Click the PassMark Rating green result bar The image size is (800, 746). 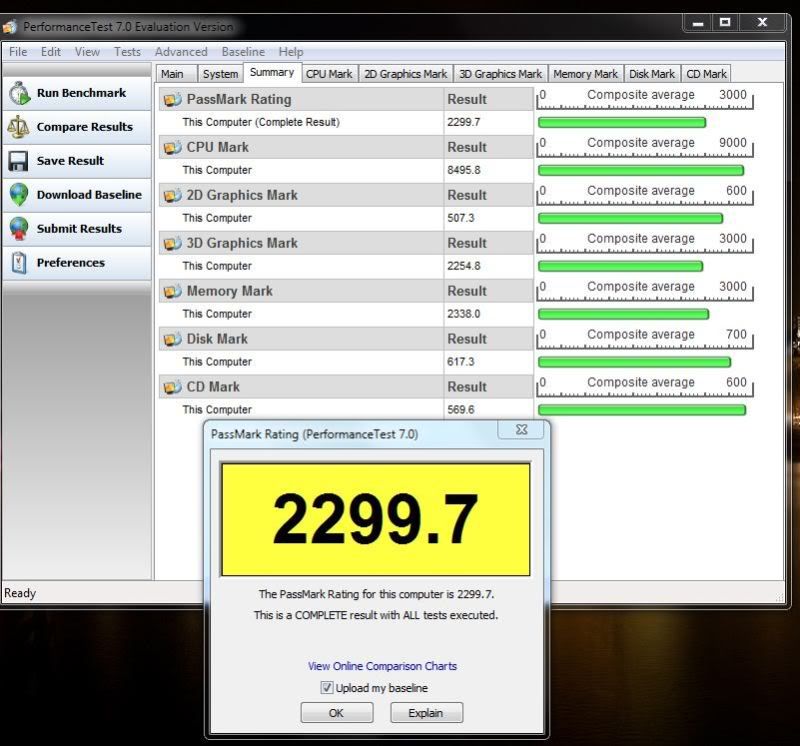coord(622,122)
